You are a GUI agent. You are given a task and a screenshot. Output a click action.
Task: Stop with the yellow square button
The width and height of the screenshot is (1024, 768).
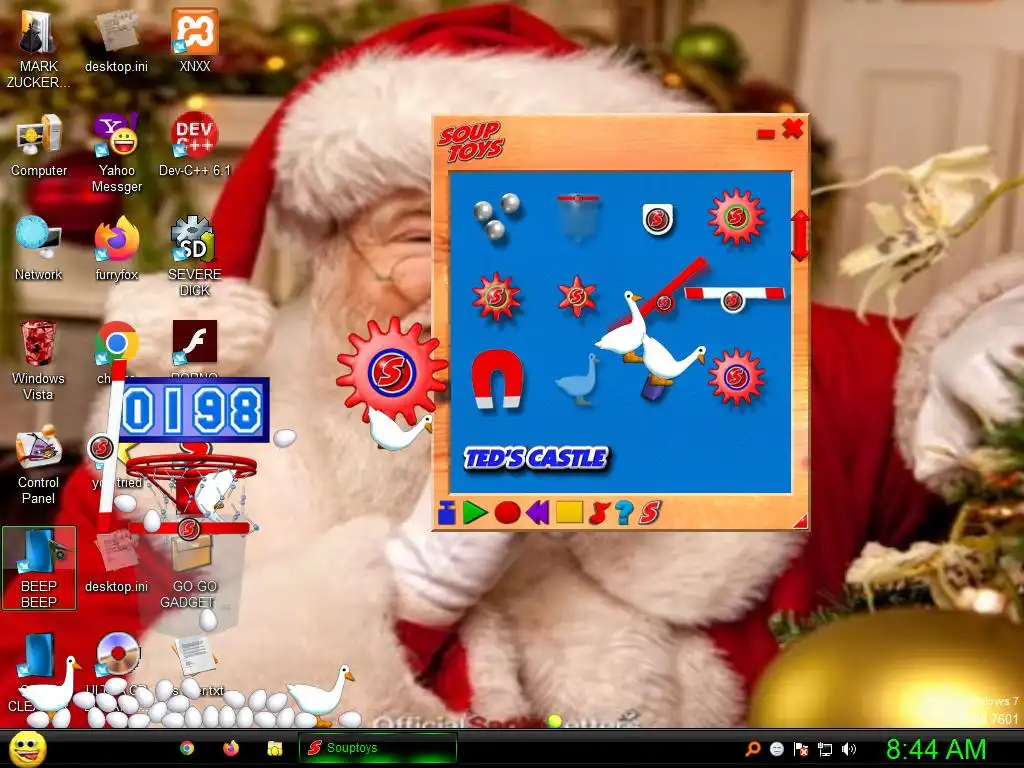point(569,512)
